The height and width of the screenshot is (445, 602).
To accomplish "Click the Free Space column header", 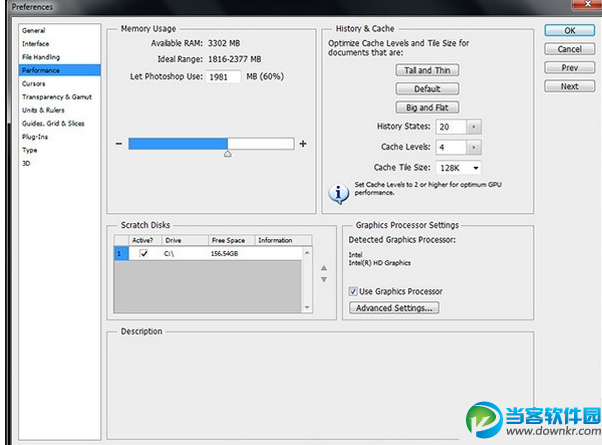I will 232,240.
